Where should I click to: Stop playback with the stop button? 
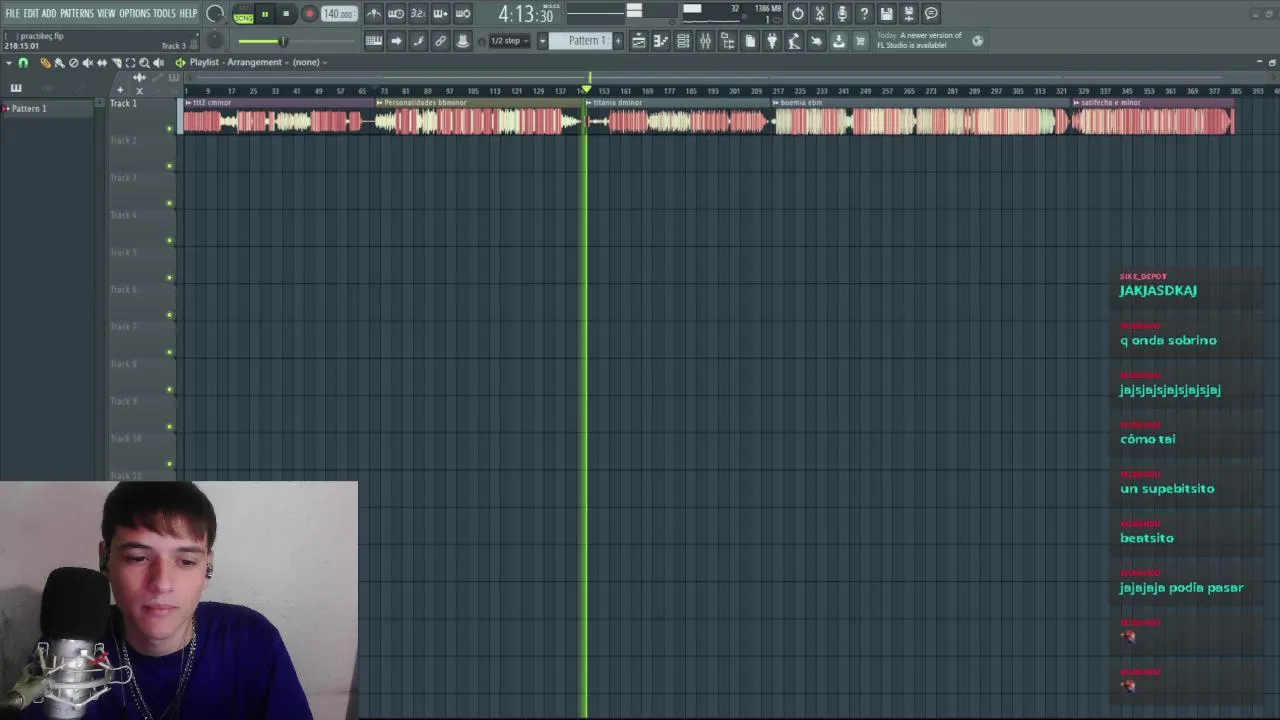(x=286, y=14)
